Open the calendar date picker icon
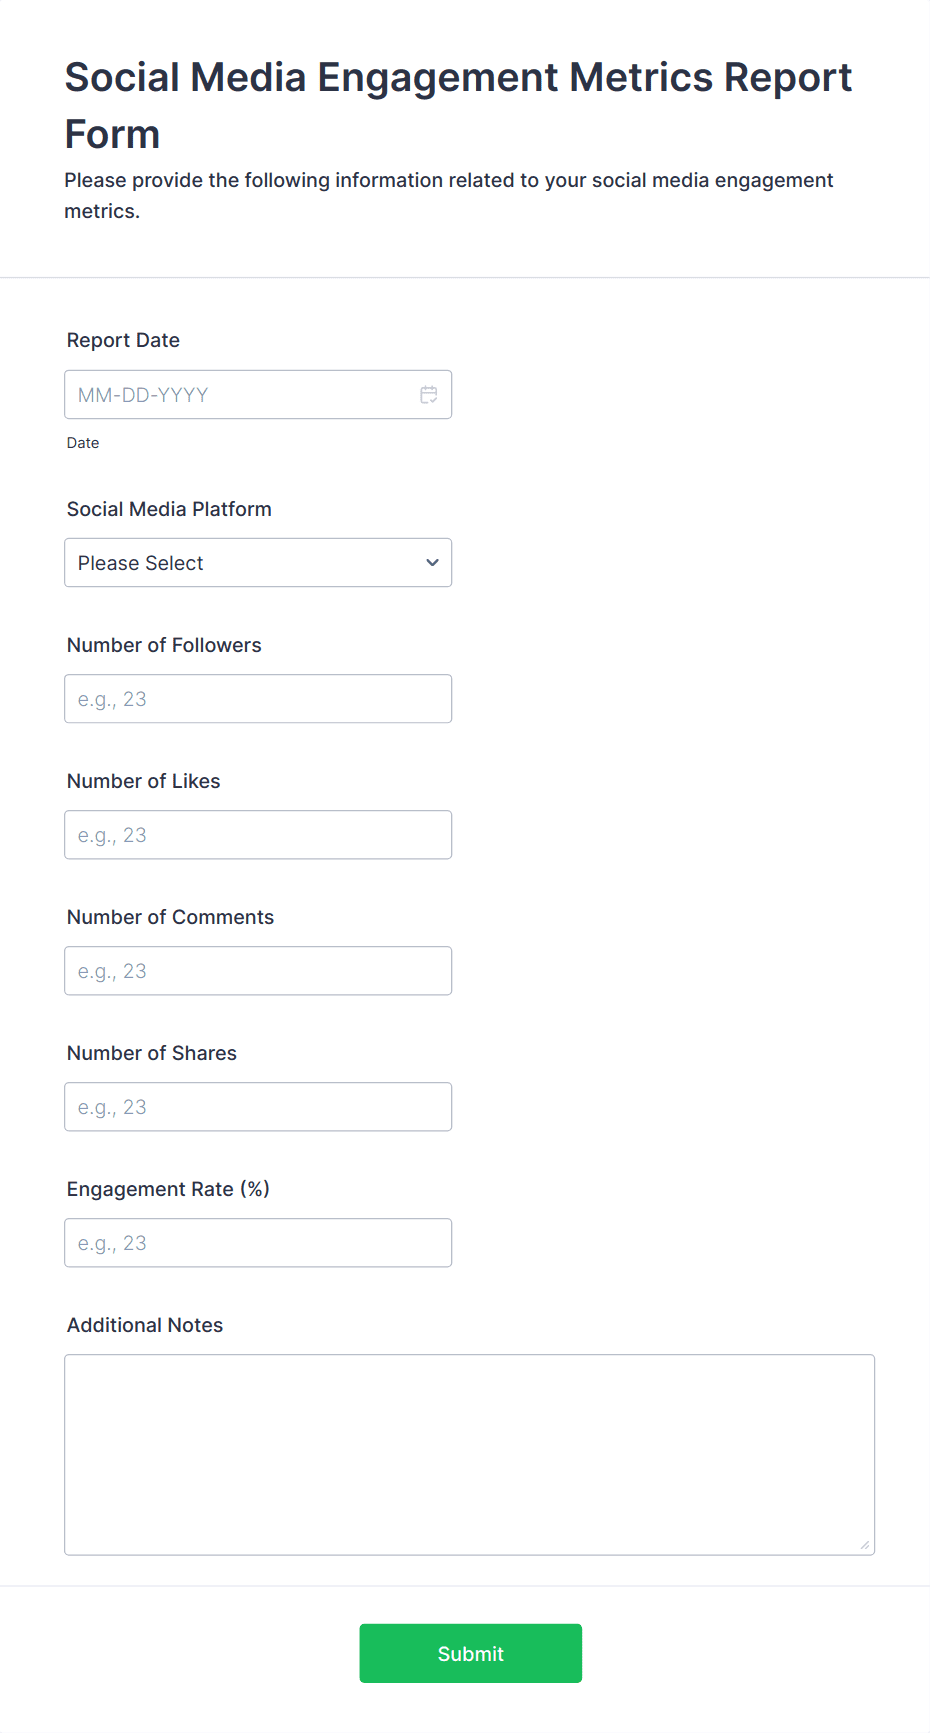Viewport: 930px width, 1733px height. point(429,395)
